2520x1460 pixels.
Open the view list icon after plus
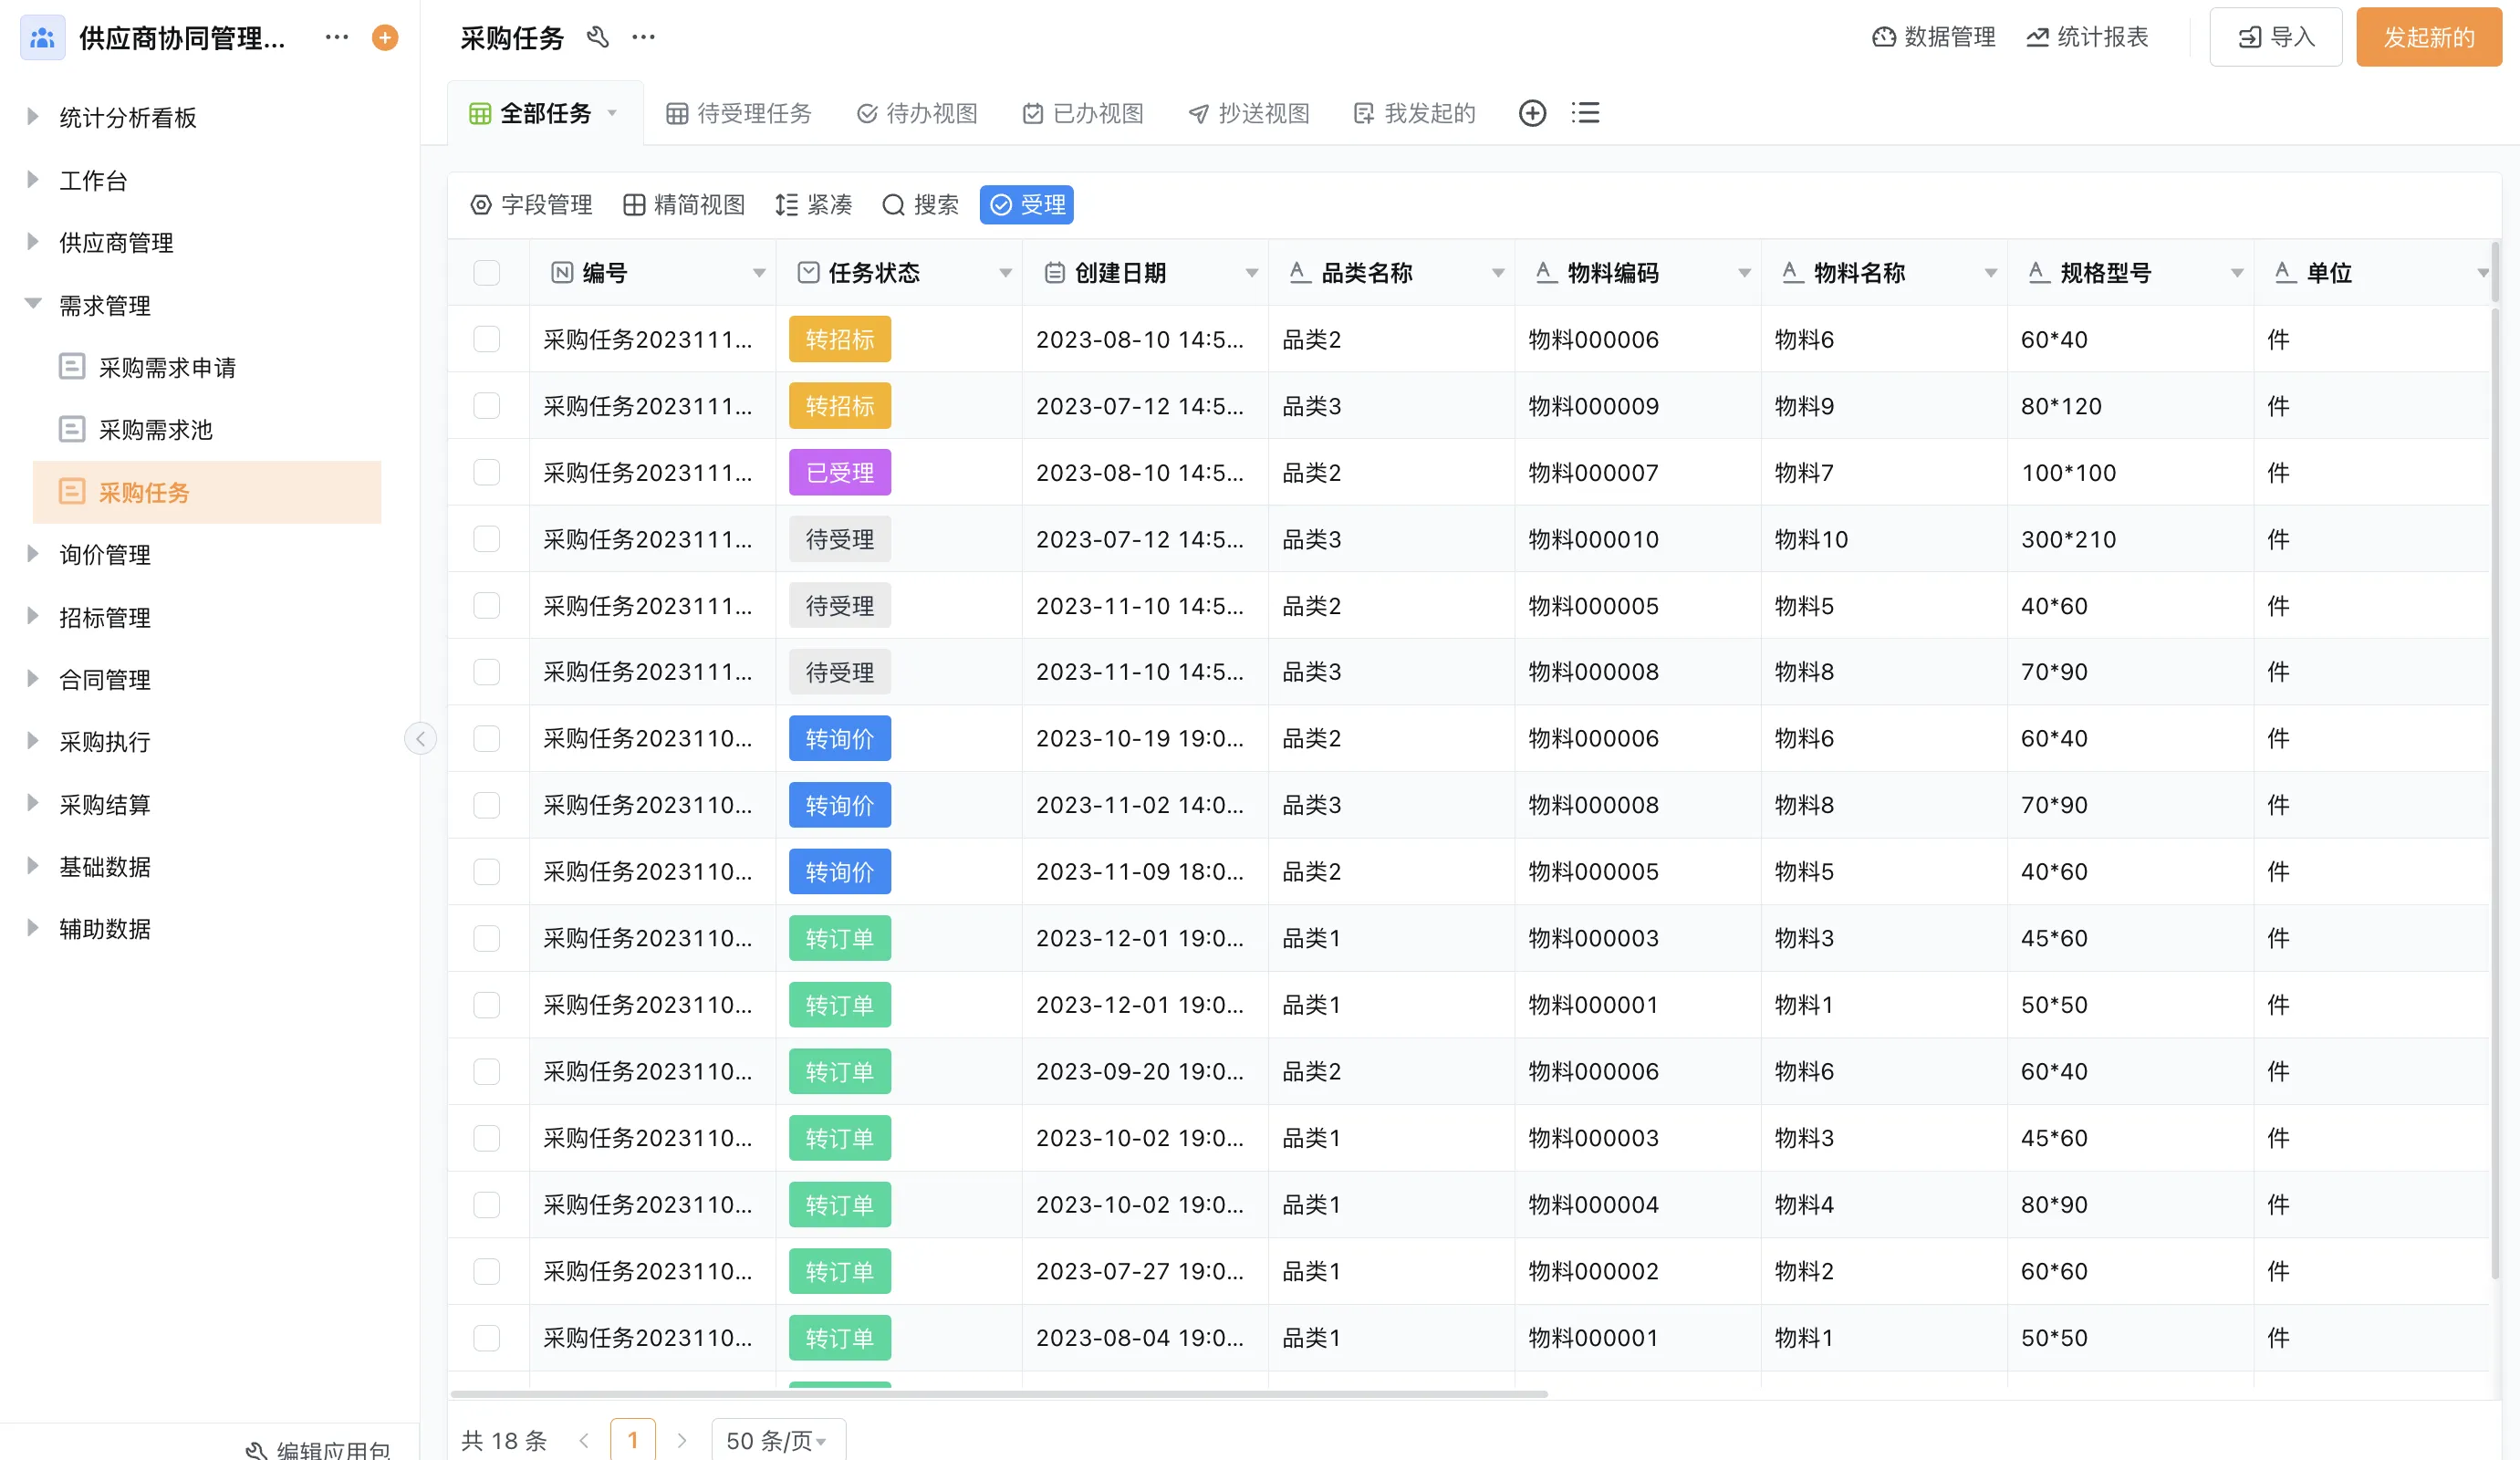coord(1585,113)
